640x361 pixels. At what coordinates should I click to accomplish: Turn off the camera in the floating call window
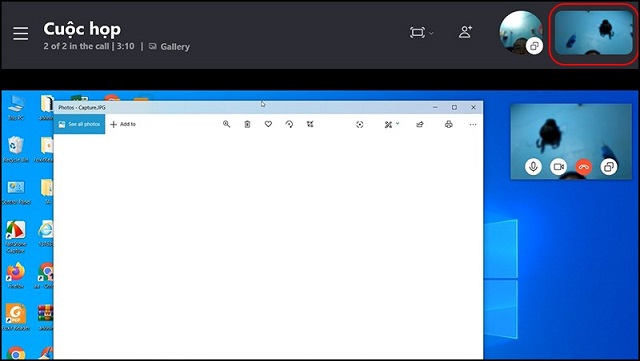[558, 167]
